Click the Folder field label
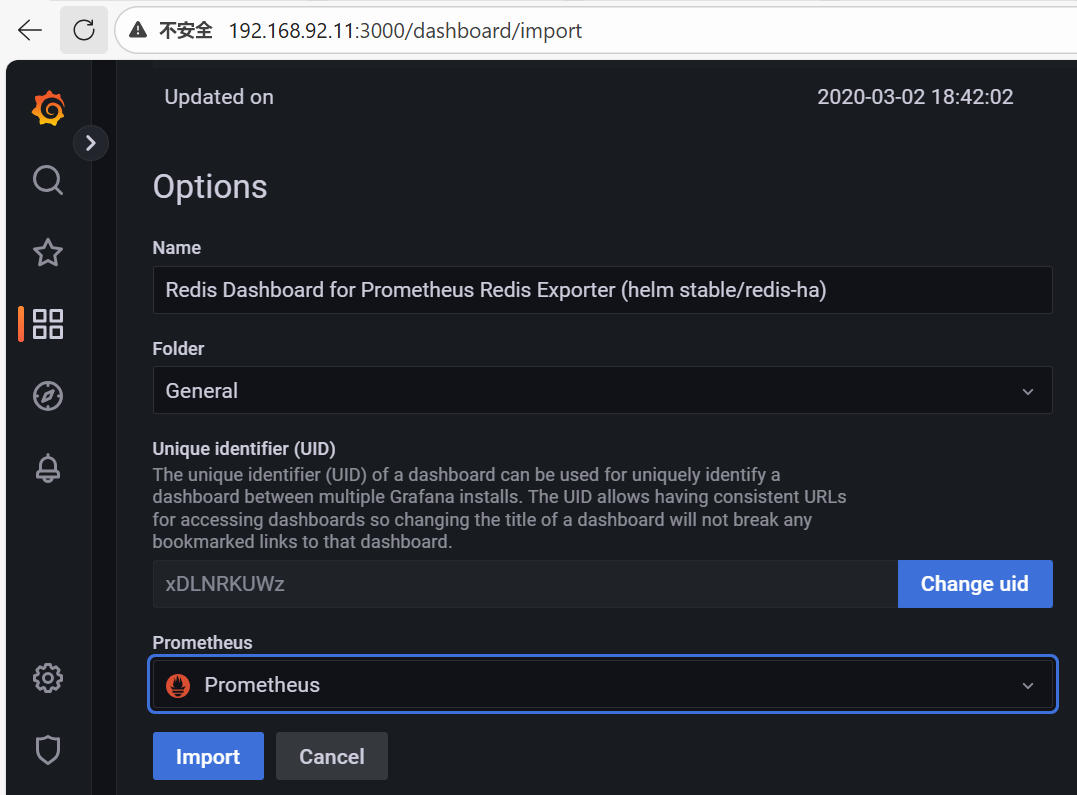Viewport: 1077px width, 795px height. click(x=179, y=348)
